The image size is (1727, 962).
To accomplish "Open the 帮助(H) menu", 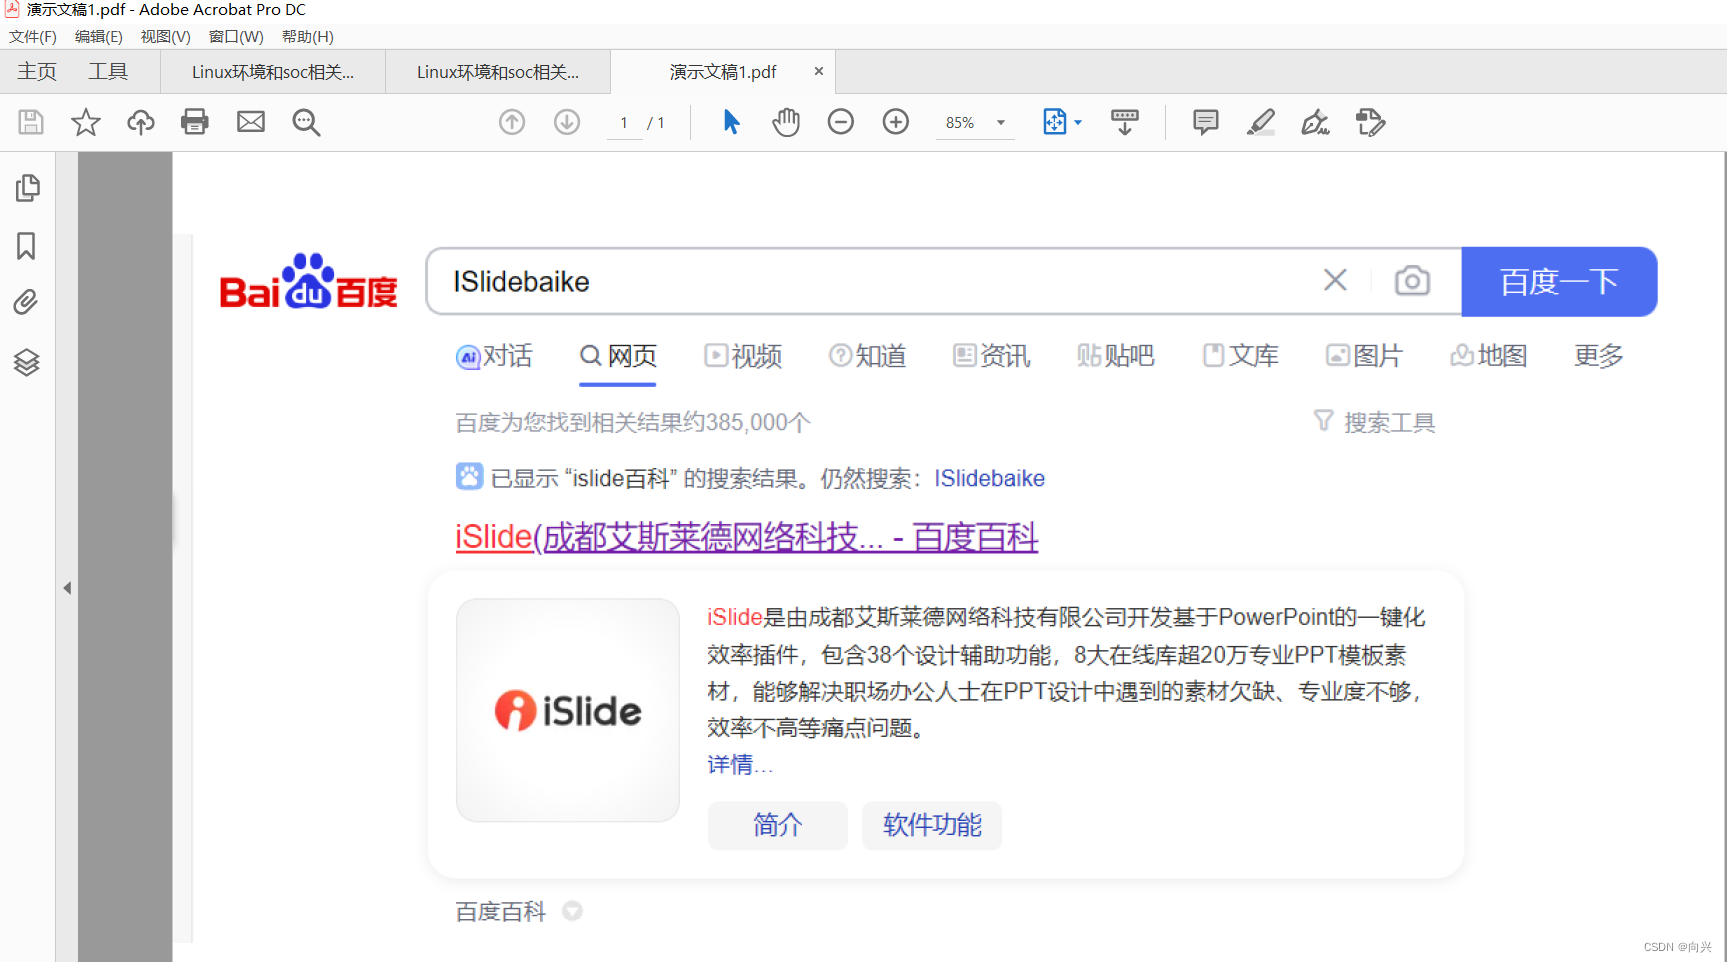I will pos(308,37).
